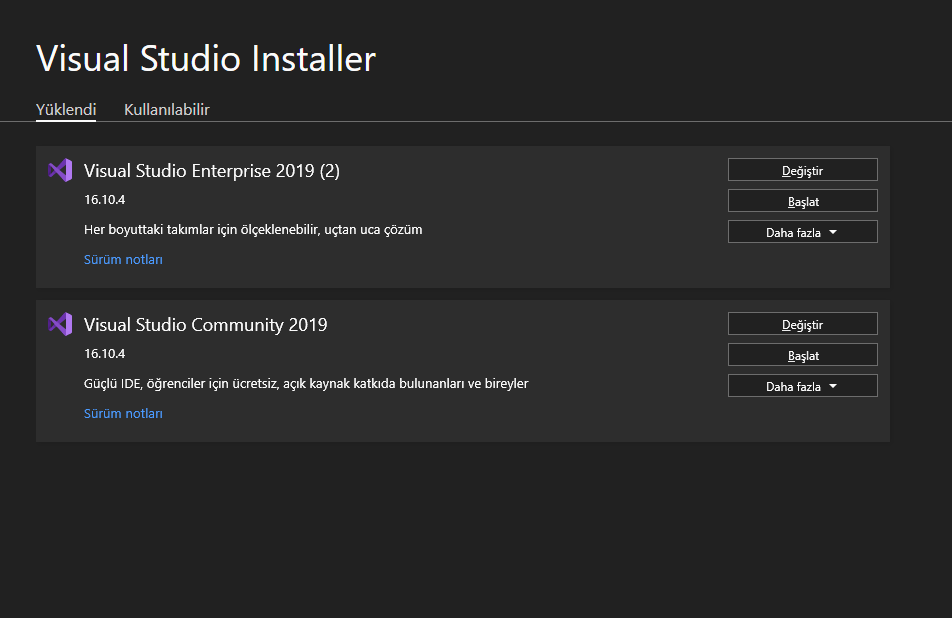Launch Community 2019 with Başlat button
The image size is (952, 618).
click(x=803, y=355)
